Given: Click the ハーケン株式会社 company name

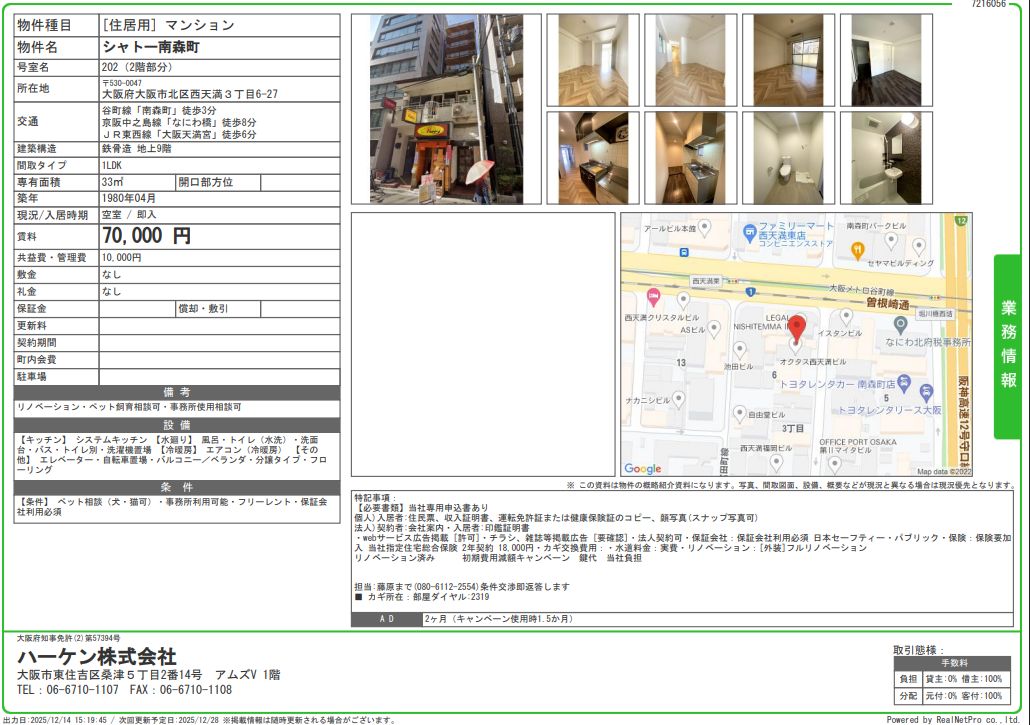Looking at the screenshot, I should coord(97,657).
